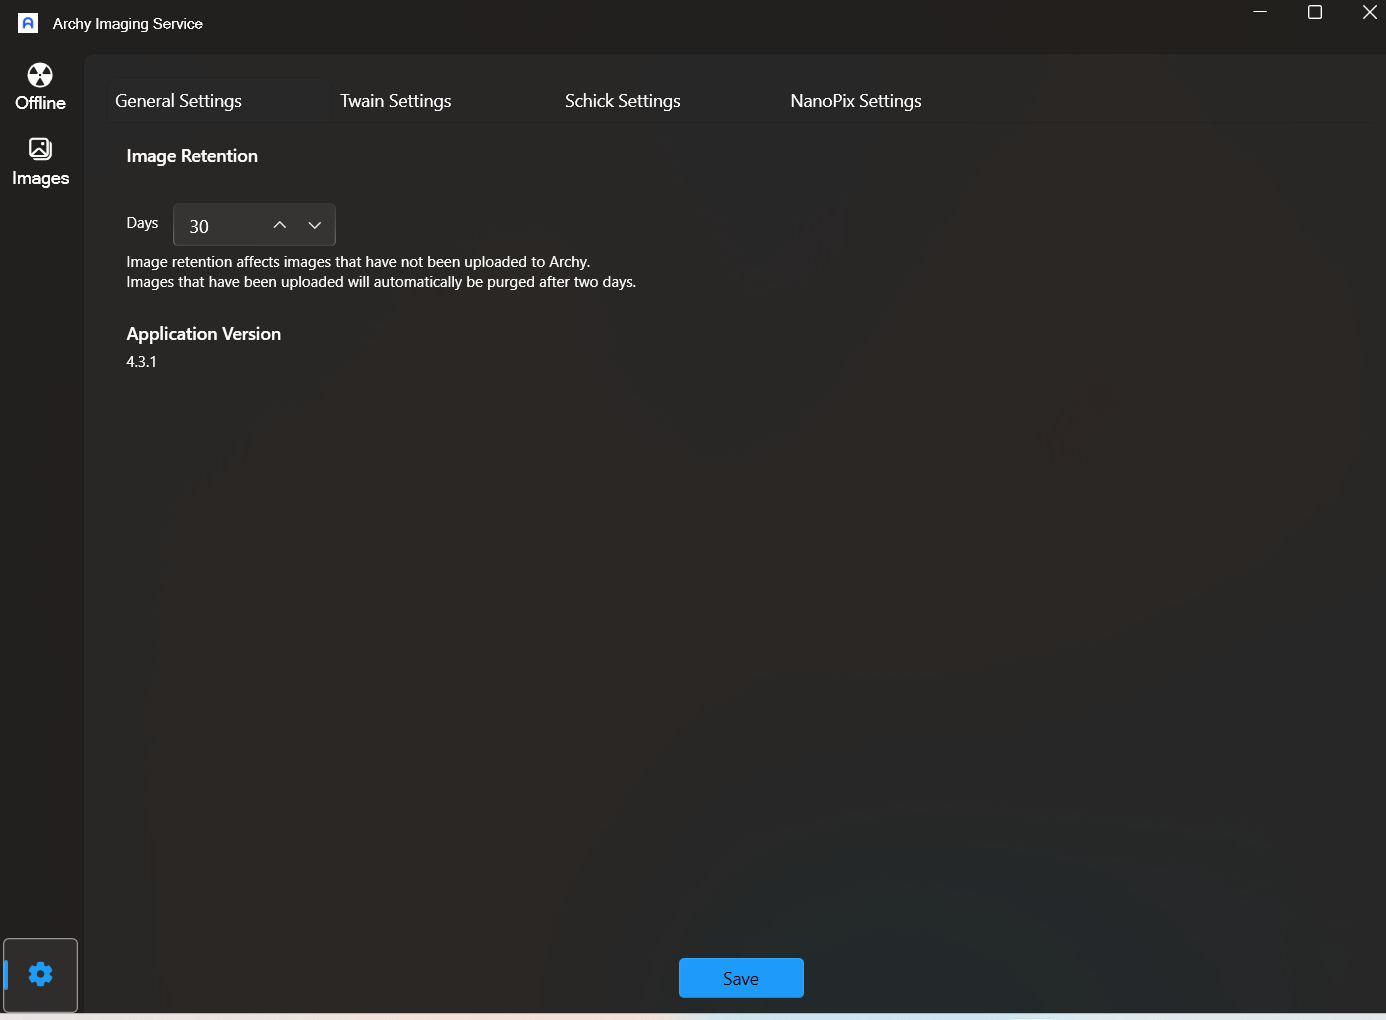Select version number 4.3.1 text
The image size is (1386, 1020).
(x=141, y=362)
